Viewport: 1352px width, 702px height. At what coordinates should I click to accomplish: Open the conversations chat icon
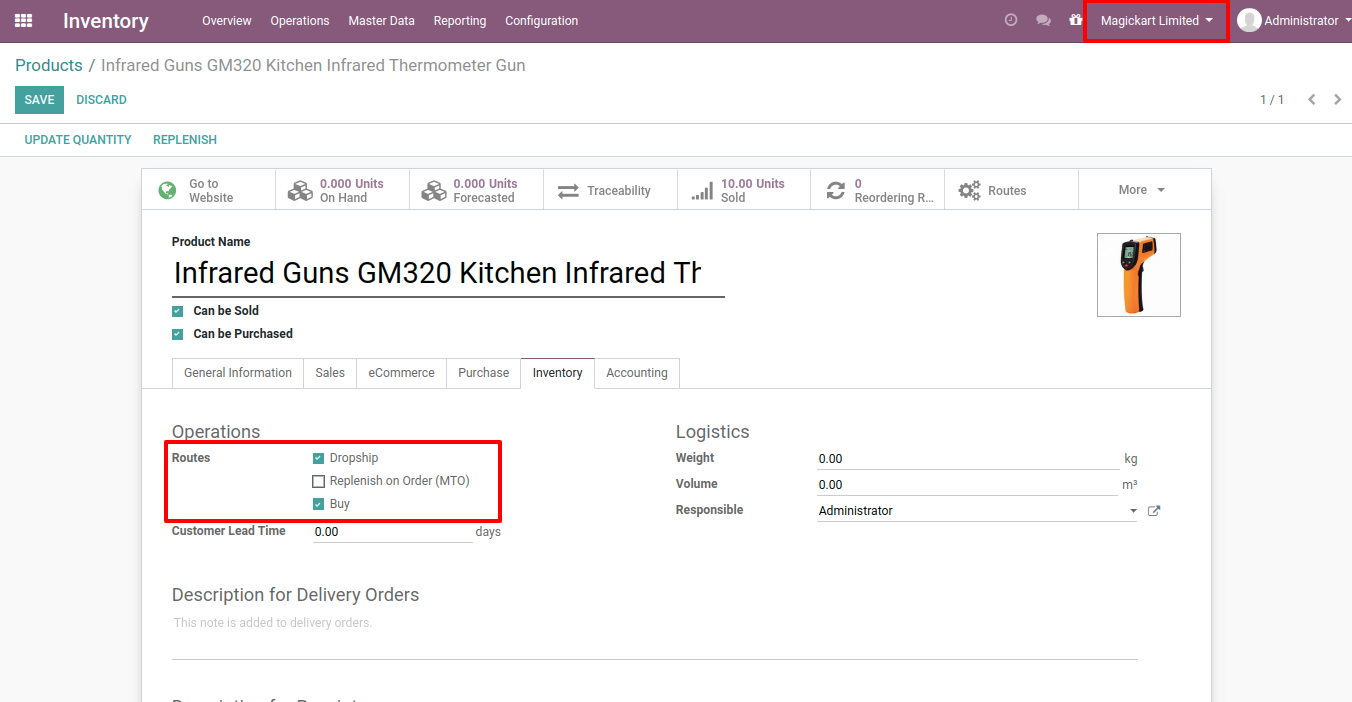pyautogui.click(x=1043, y=21)
